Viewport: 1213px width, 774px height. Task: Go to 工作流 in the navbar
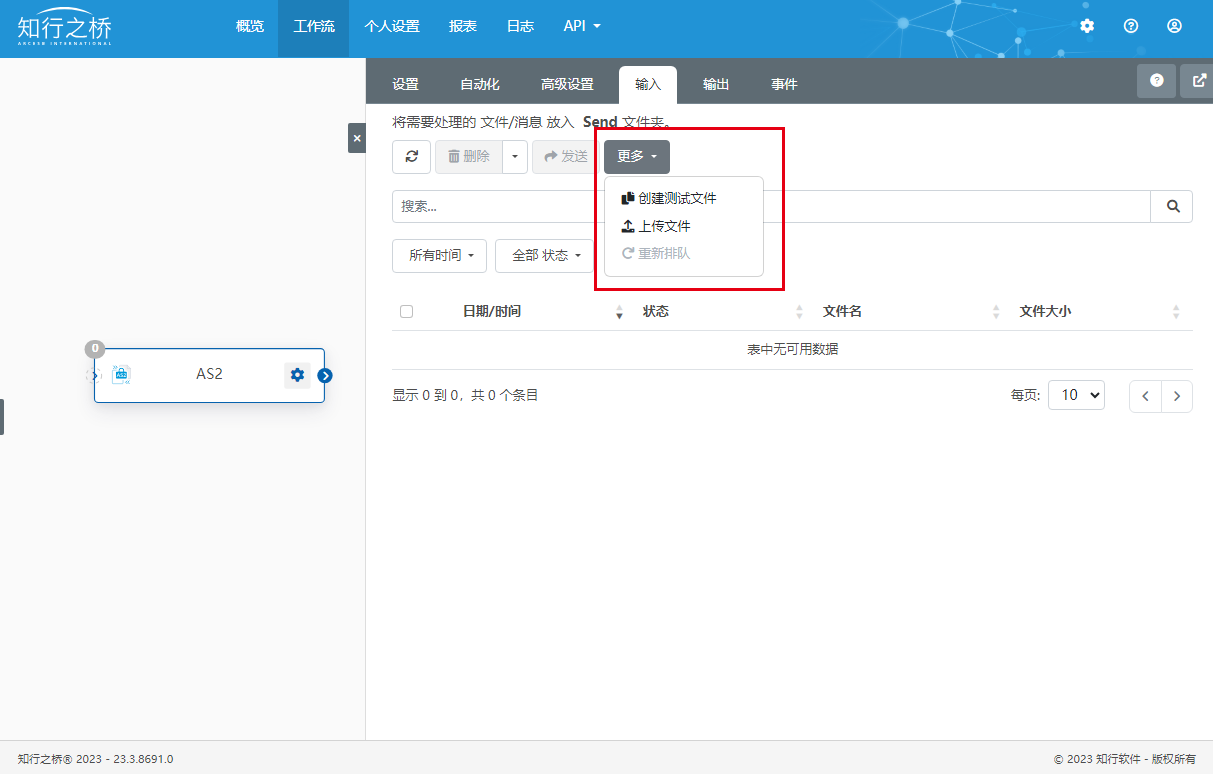314,27
